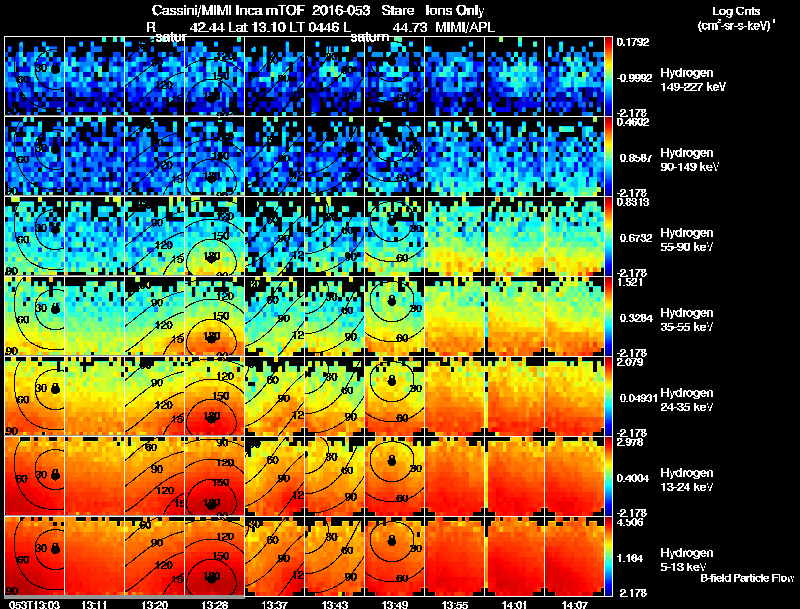This screenshot has width=800, height=609.
Task: Click the "Log Cnts" units heading
Action: tap(736, 11)
